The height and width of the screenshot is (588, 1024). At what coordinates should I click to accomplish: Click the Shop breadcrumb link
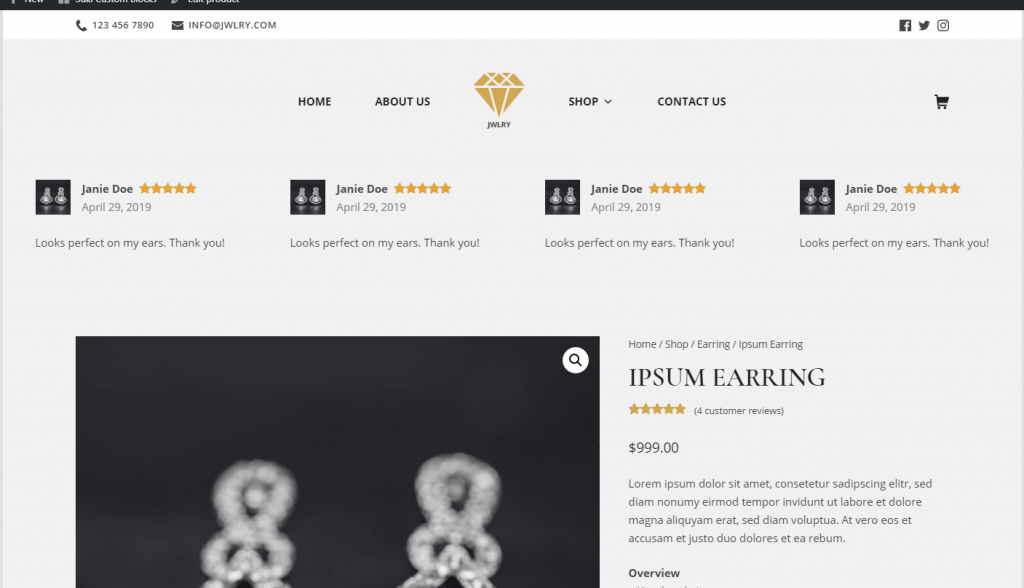(x=677, y=344)
